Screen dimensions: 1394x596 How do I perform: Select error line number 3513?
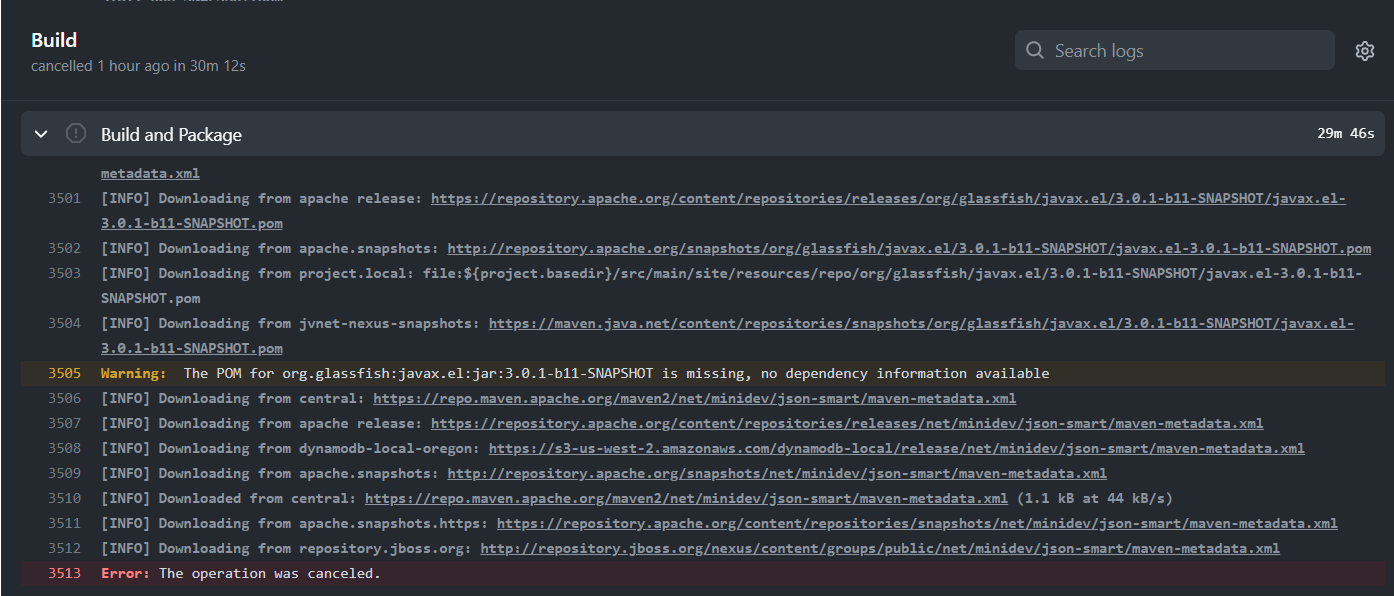(x=64, y=573)
